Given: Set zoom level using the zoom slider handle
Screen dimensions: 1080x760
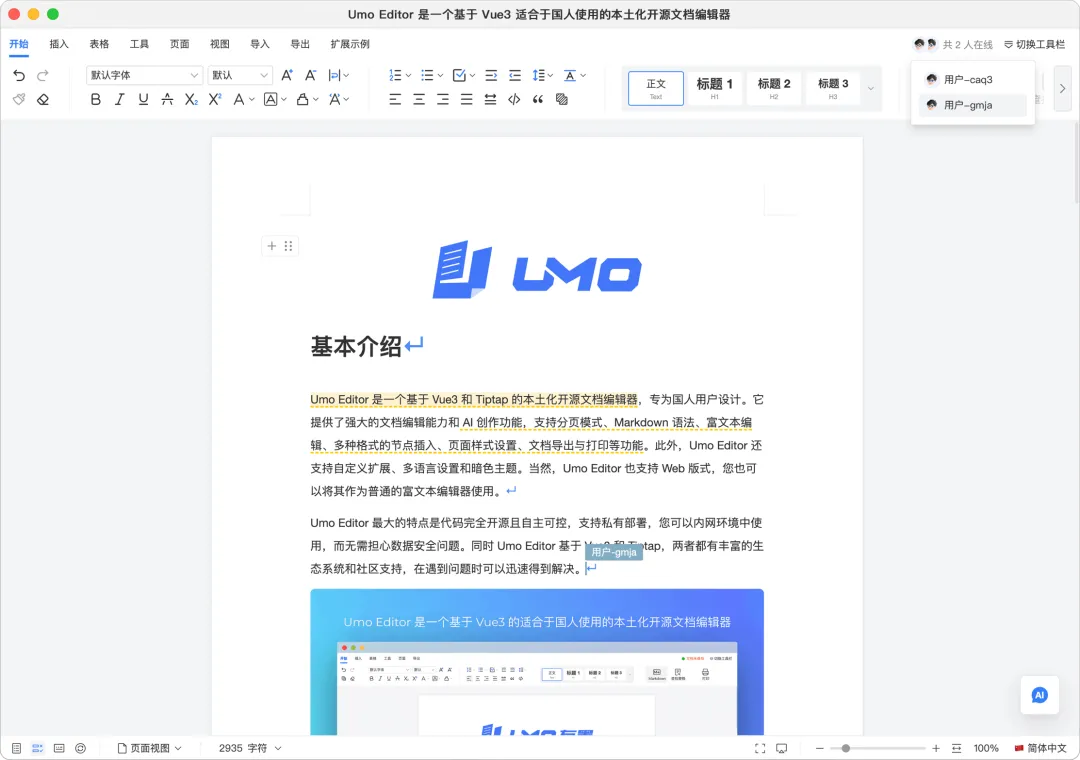Looking at the screenshot, I should 846,748.
